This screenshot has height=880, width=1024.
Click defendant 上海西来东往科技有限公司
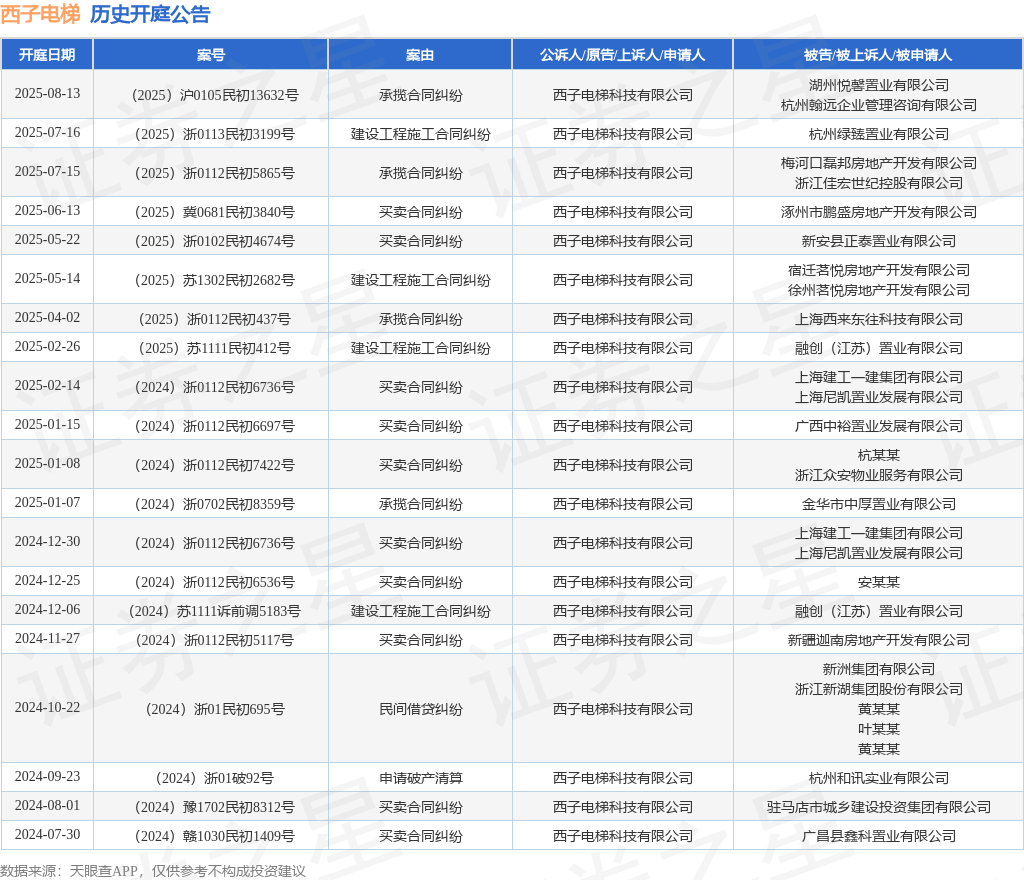tap(878, 319)
